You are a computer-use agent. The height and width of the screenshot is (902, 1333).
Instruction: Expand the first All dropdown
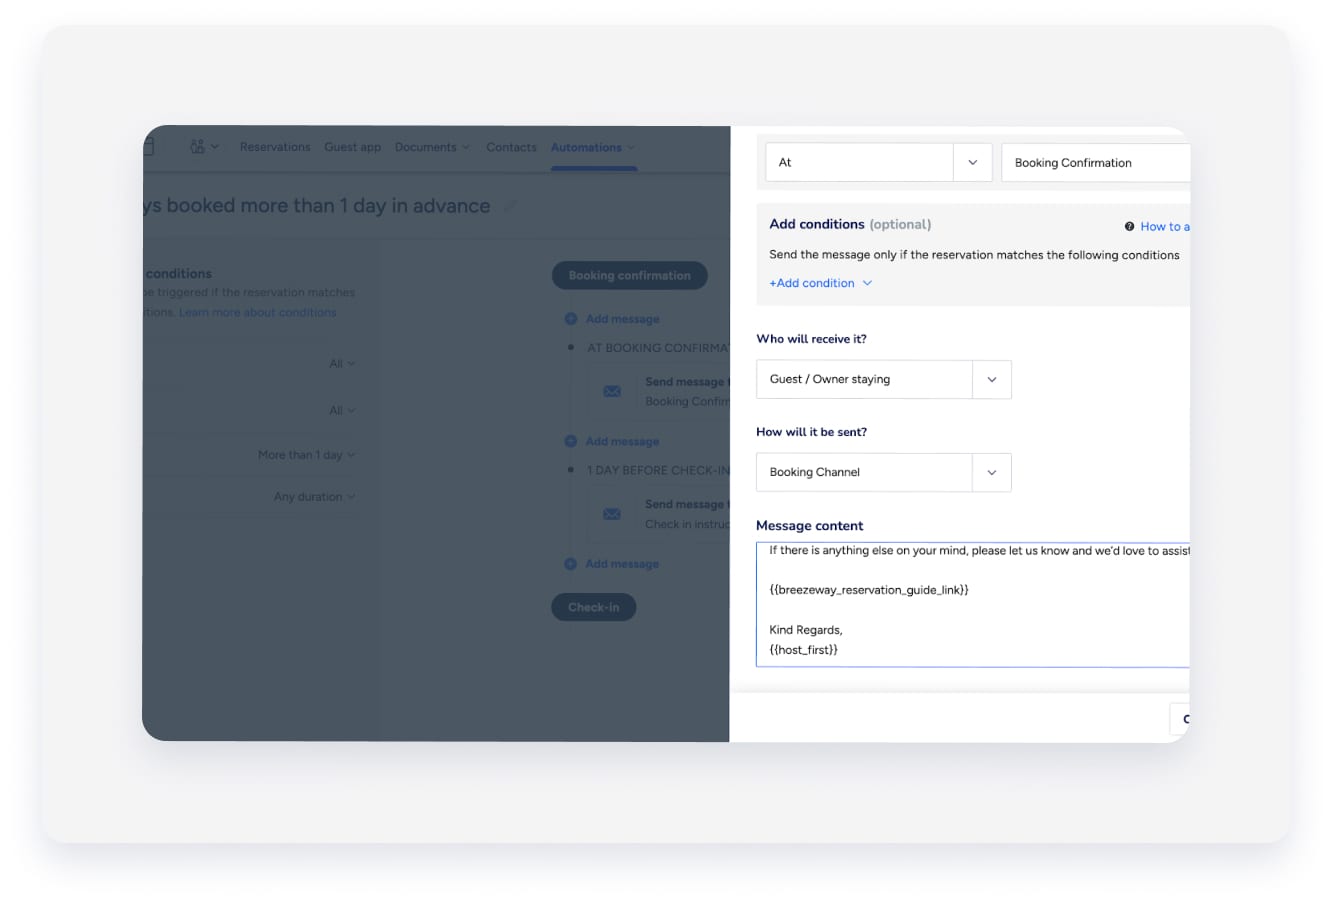pos(342,364)
